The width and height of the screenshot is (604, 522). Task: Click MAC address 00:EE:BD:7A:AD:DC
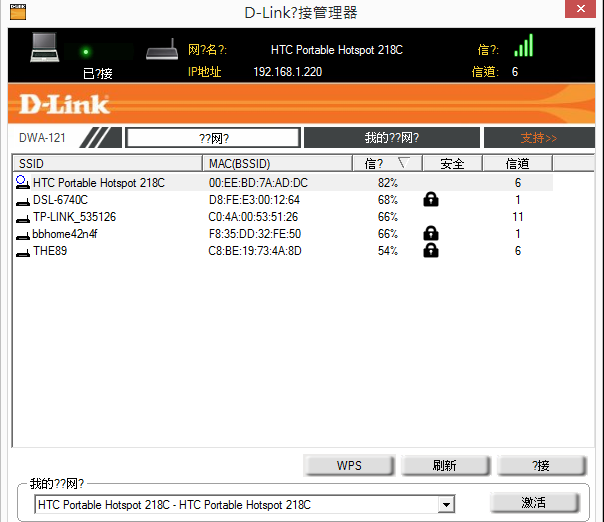point(258,183)
